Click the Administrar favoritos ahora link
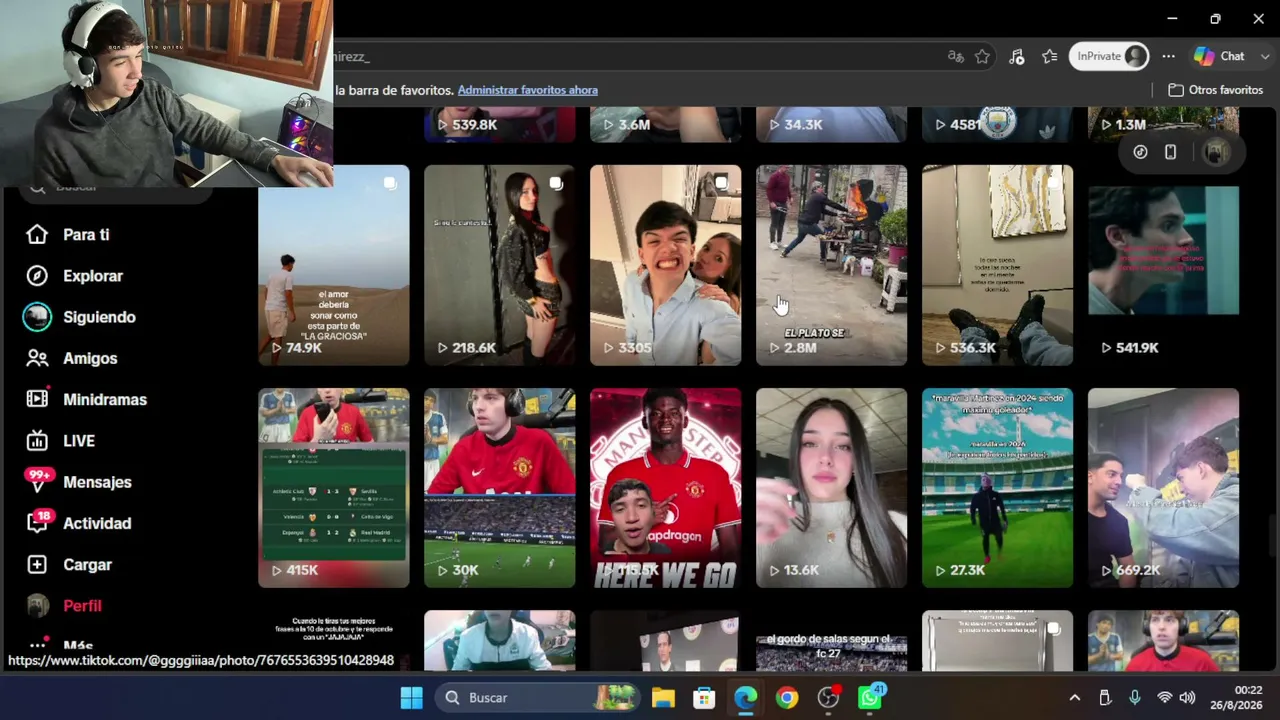The width and height of the screenshot is (1280, 720). [x=528, y=90]
